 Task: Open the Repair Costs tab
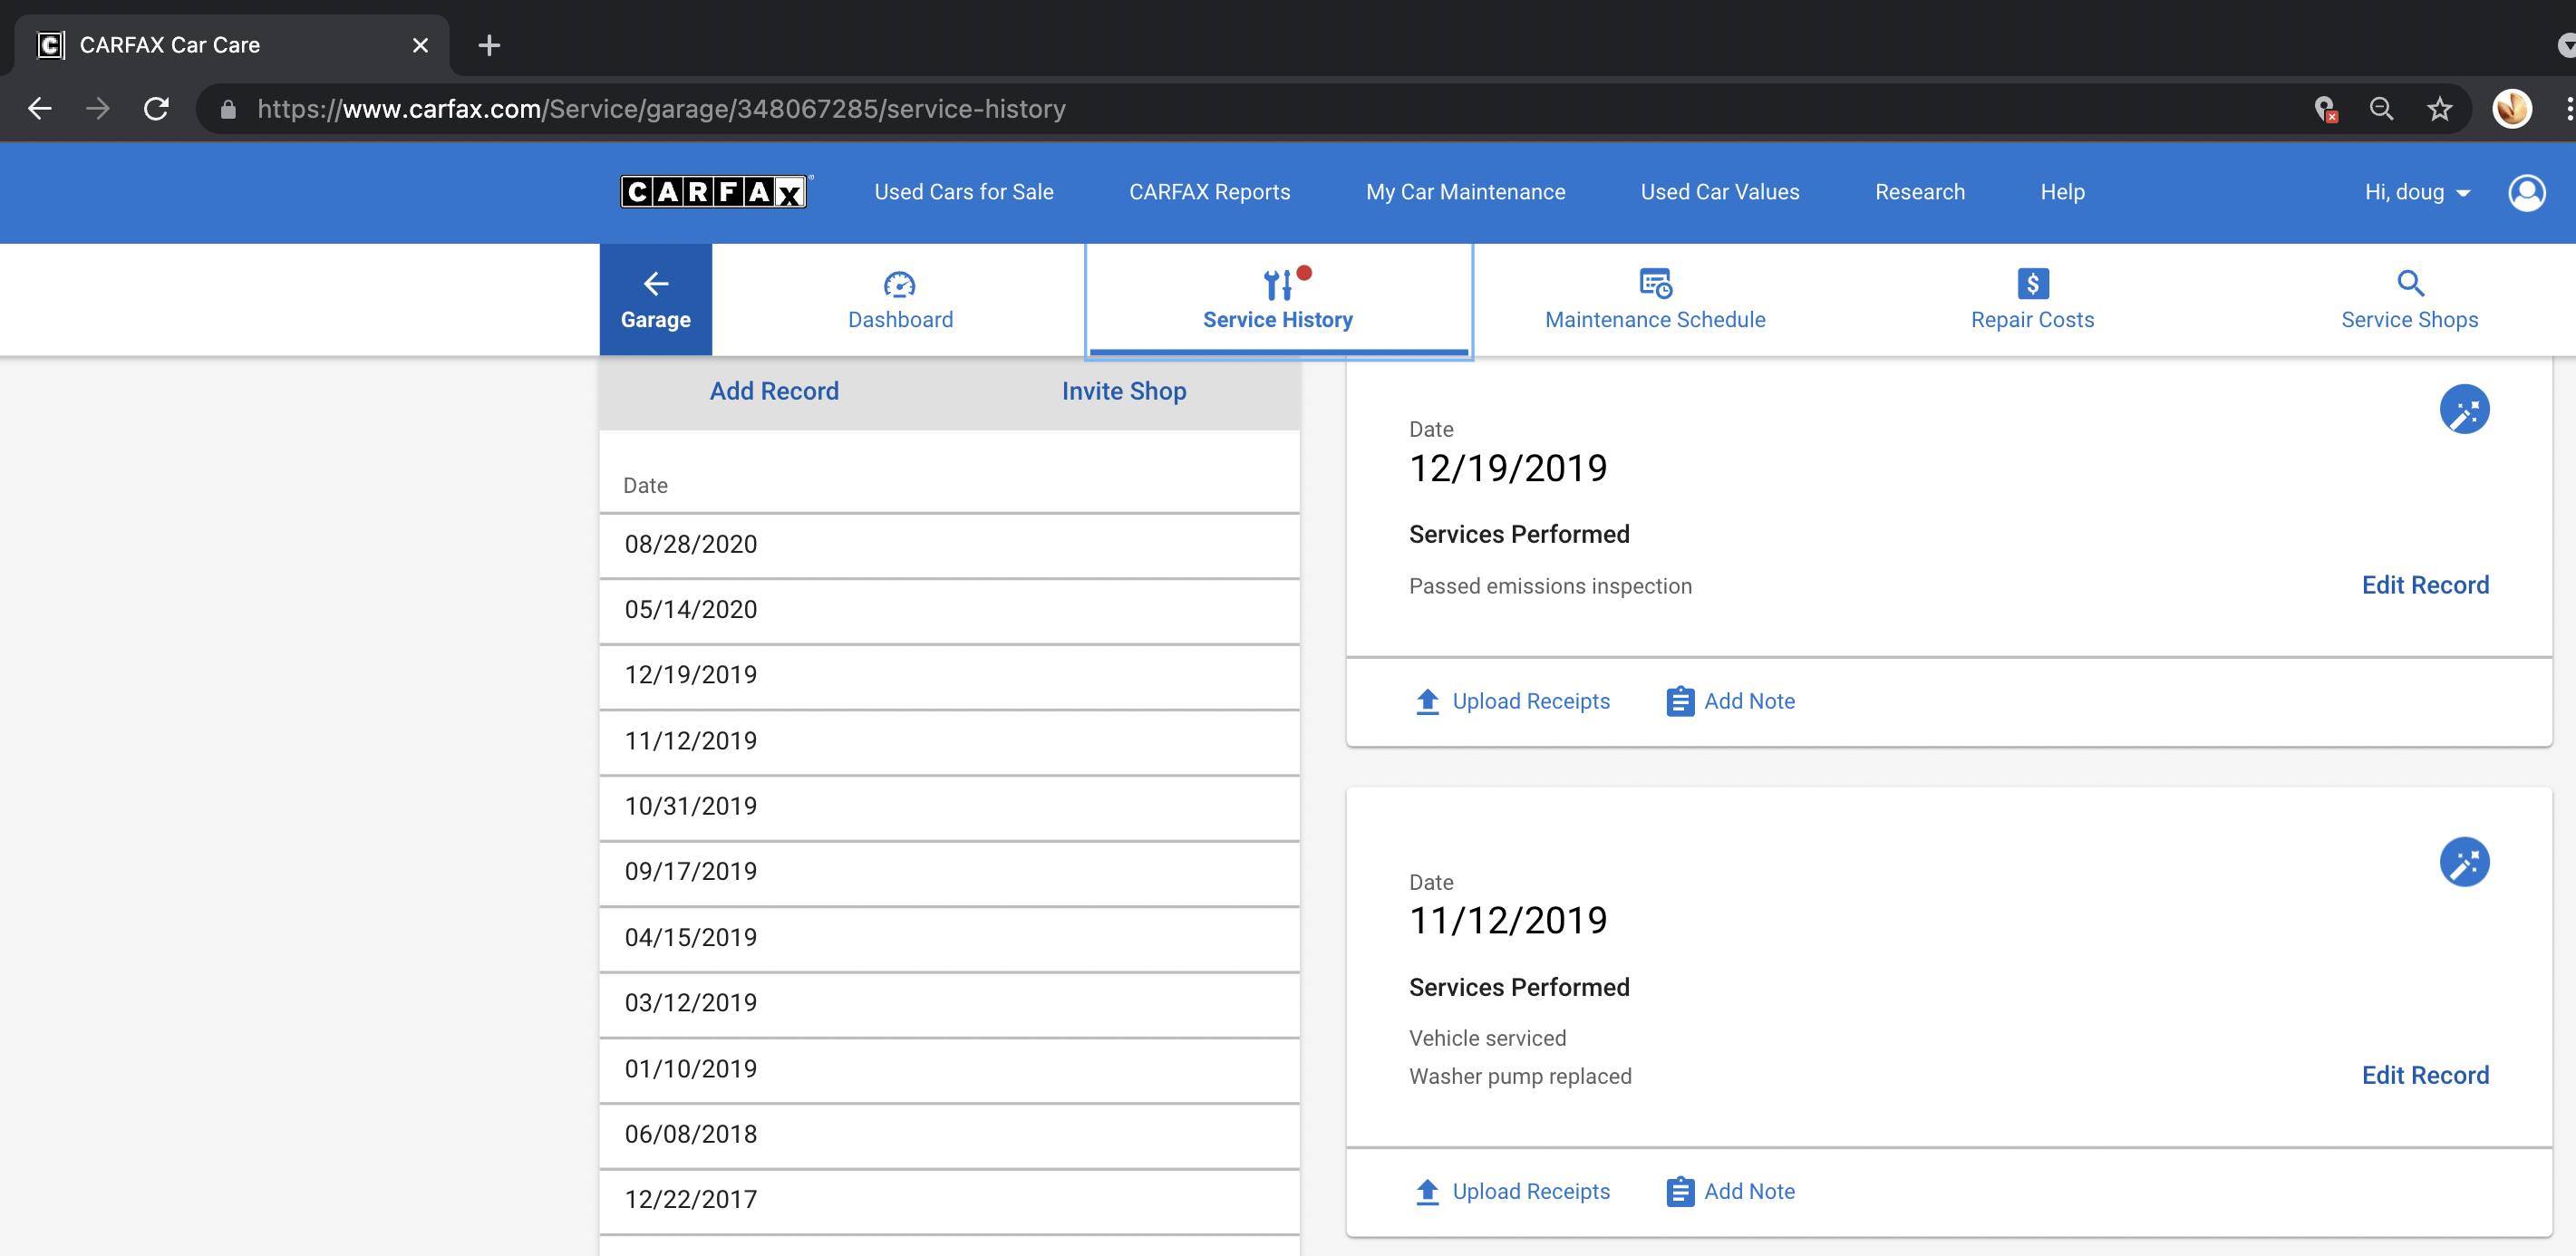(2032, 300)
